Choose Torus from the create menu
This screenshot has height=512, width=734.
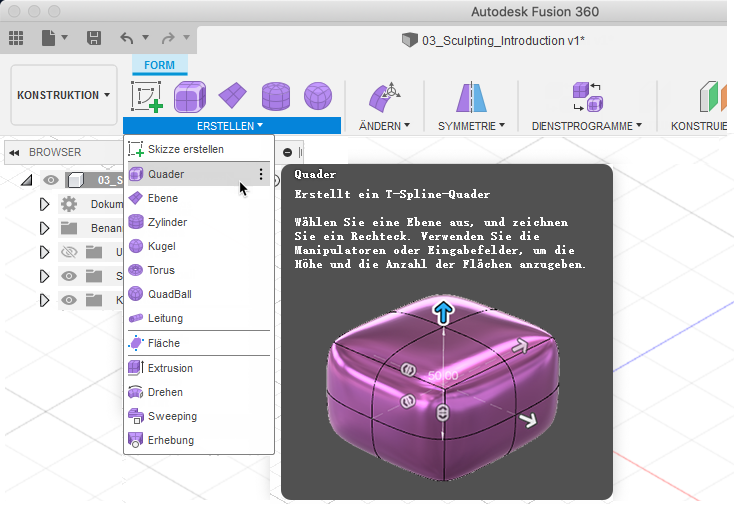(199, 270)
